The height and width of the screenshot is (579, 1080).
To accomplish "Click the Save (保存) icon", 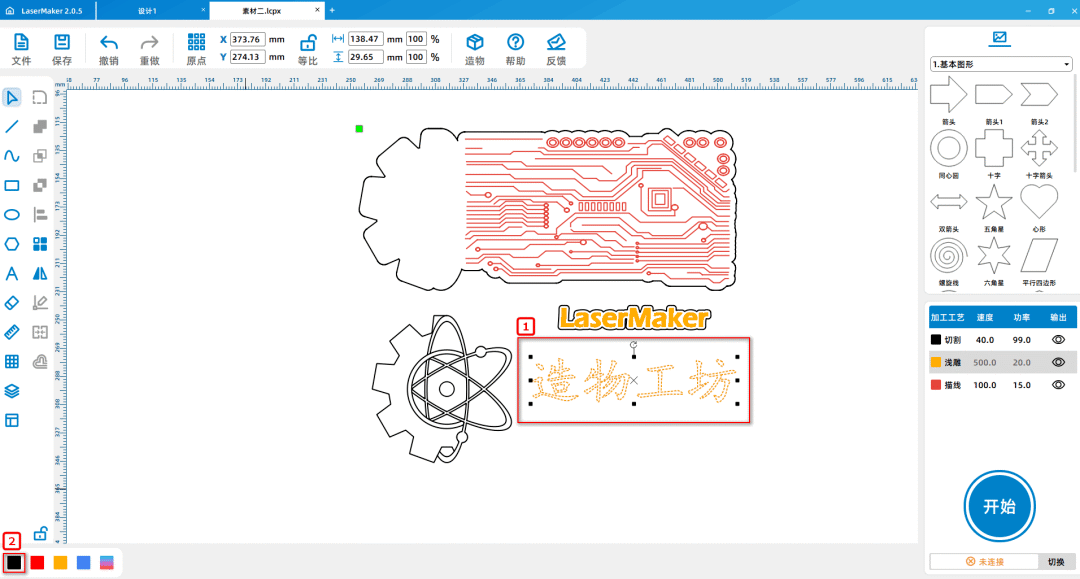I will (62, 43).
